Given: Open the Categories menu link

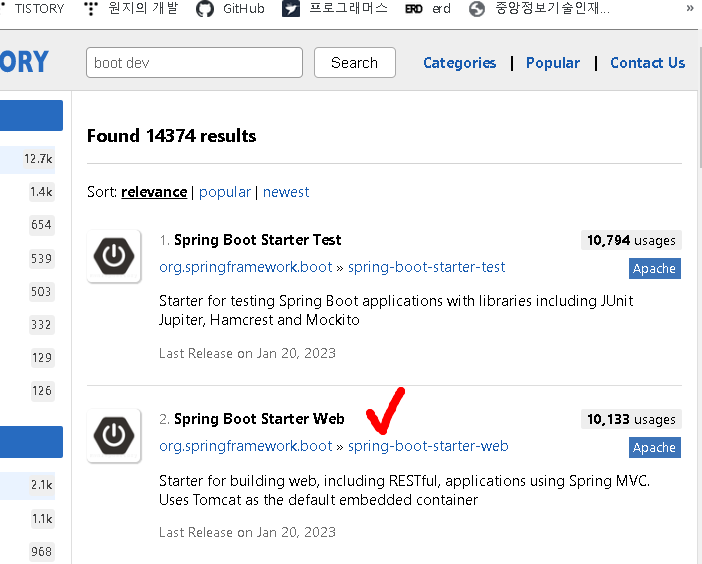Looking at the screenshot, I should [x=459, y=63].
